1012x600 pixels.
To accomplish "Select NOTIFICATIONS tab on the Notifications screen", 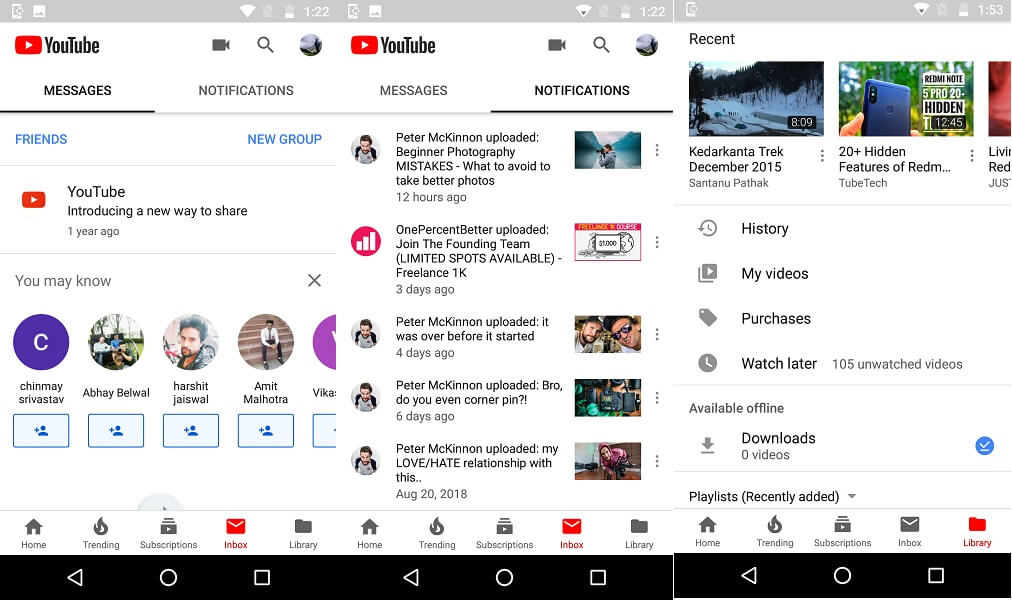I will point(582,91).
